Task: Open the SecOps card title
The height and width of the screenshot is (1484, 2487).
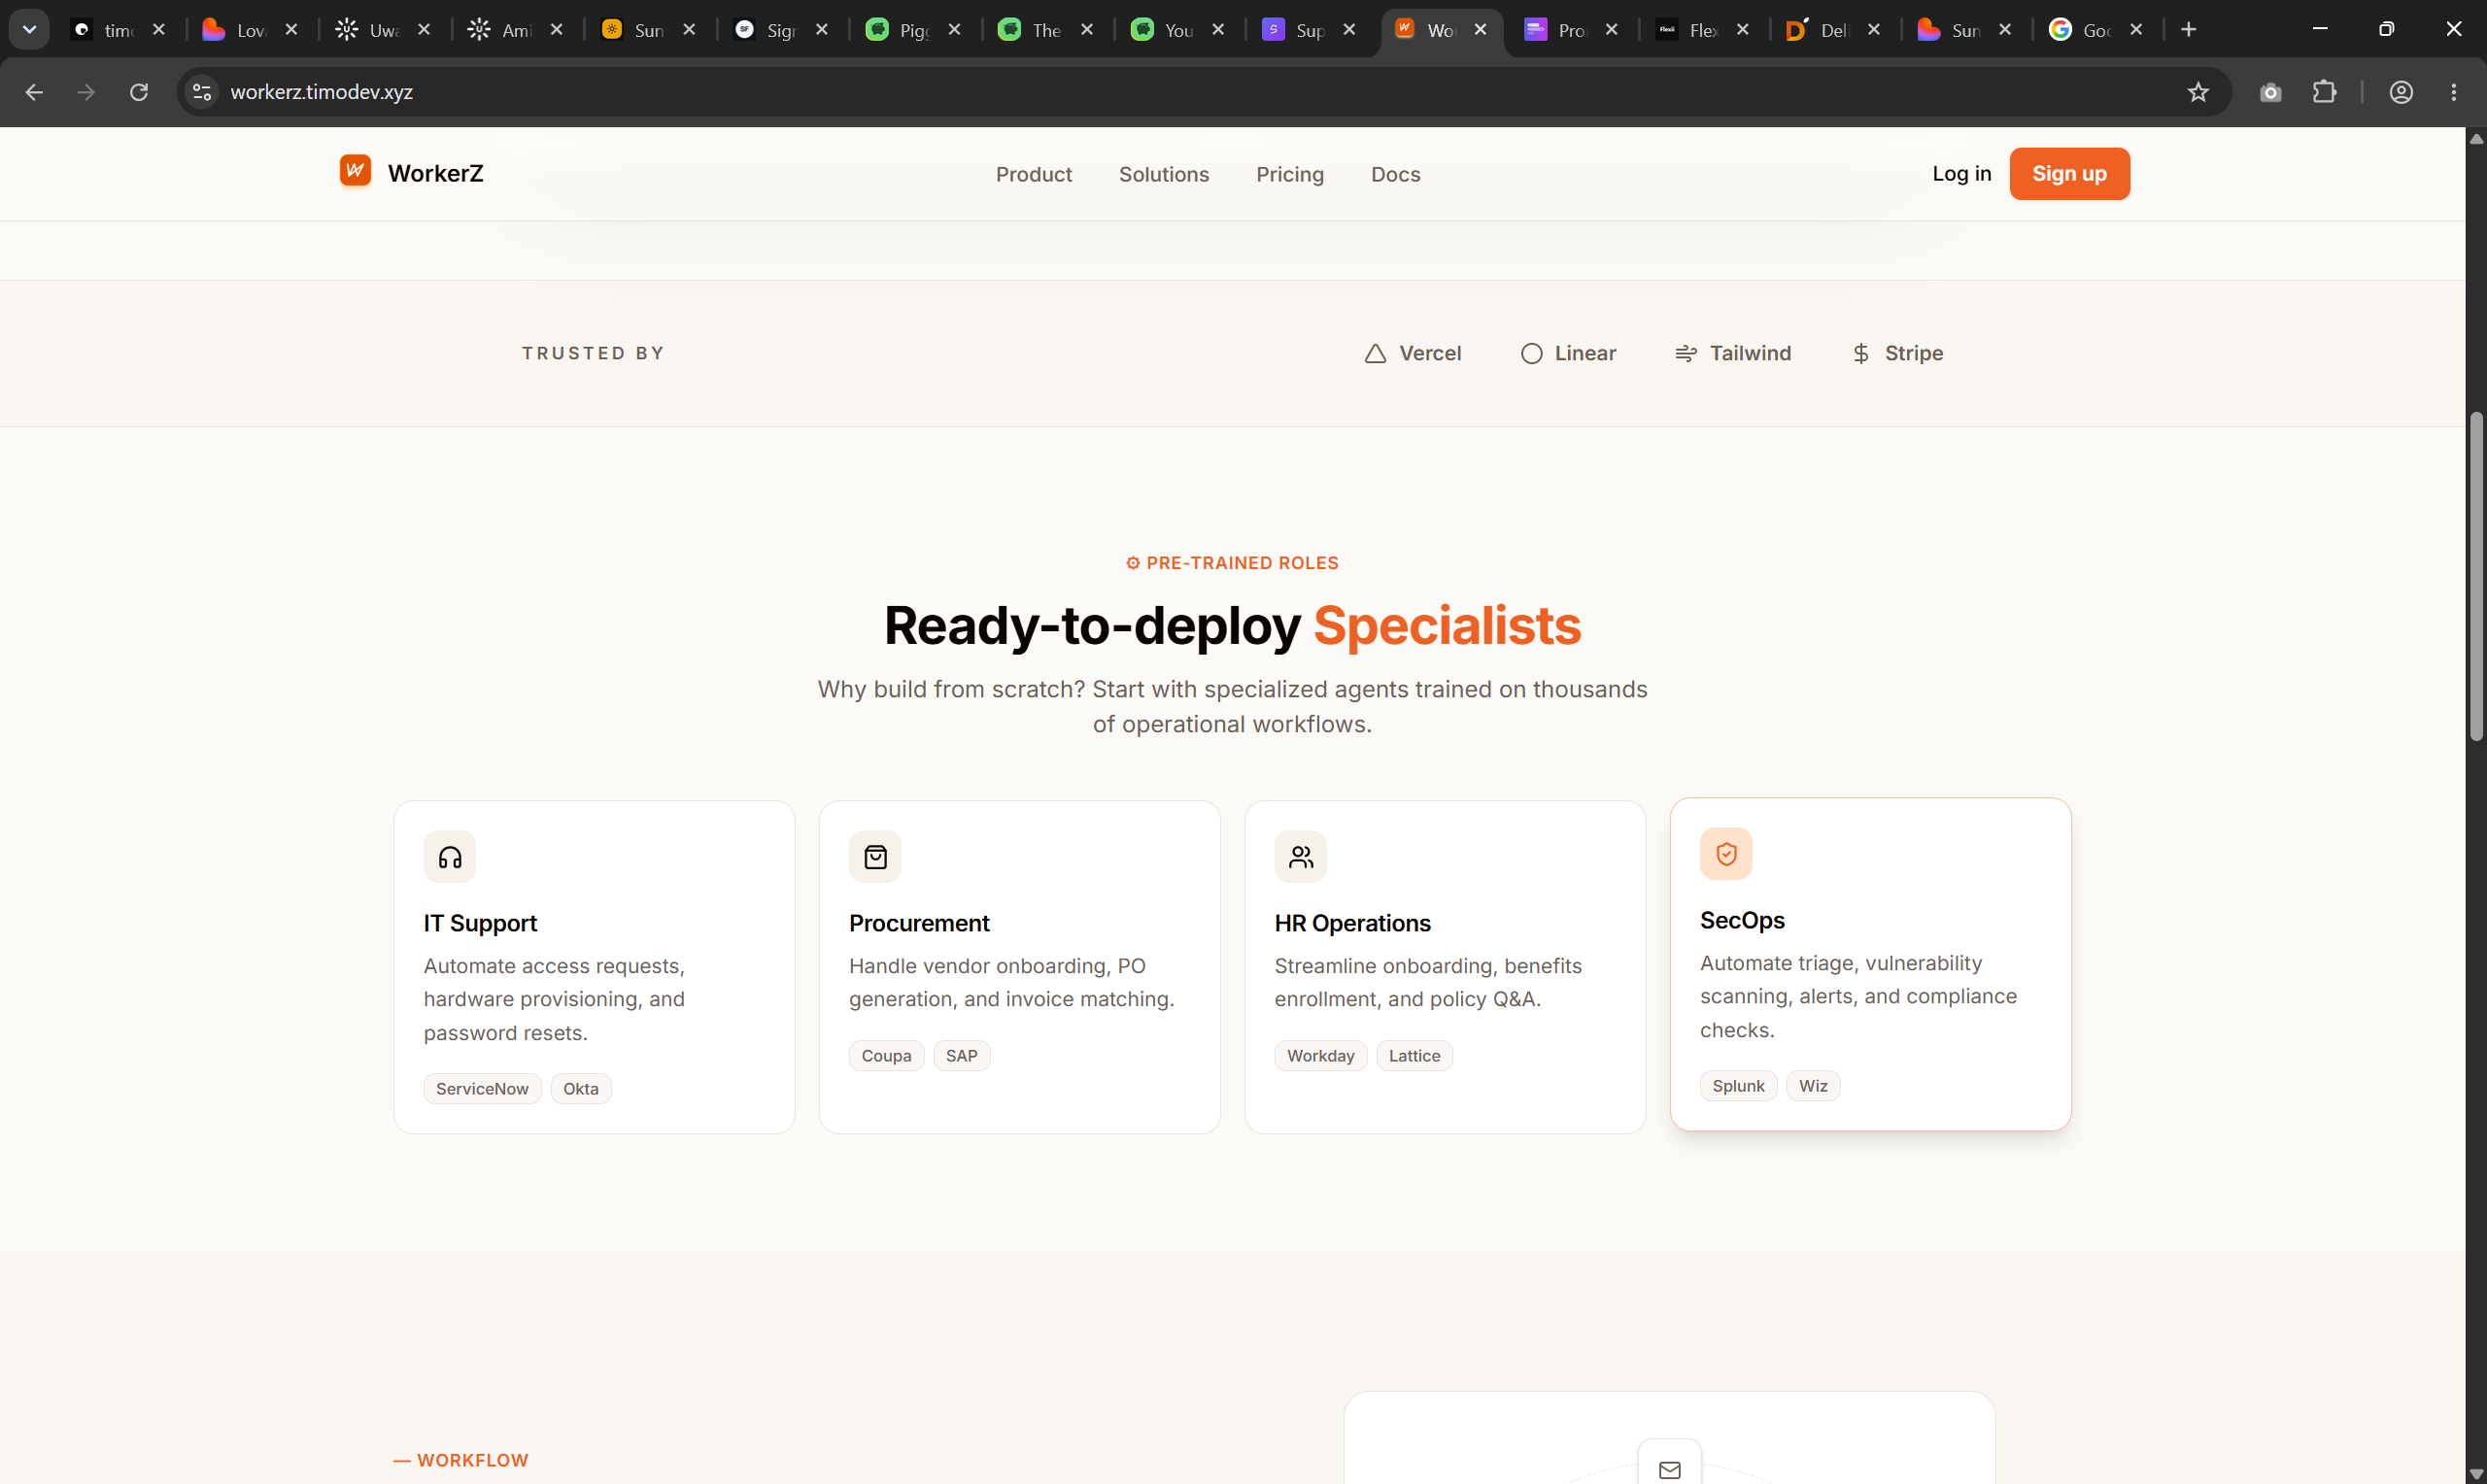Action: (1742, 920)
